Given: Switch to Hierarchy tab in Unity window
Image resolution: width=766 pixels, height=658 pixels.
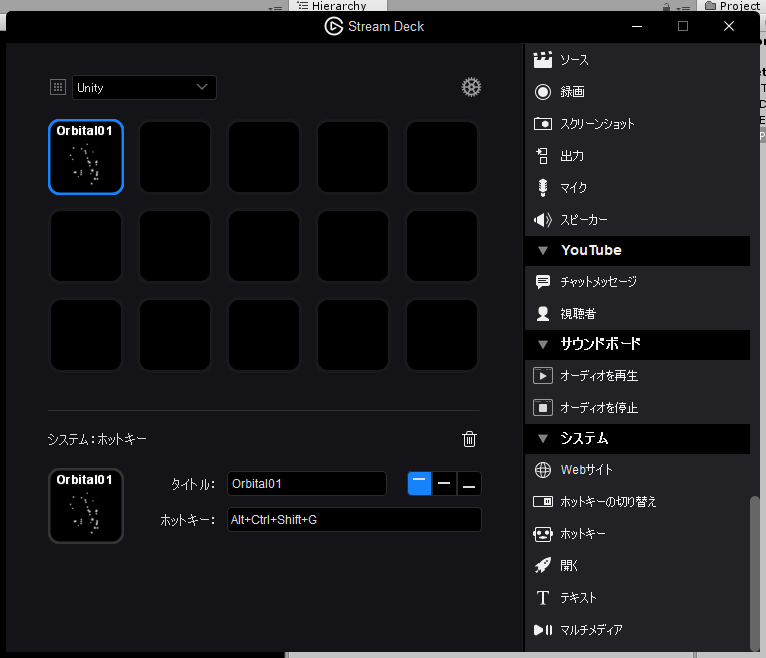Looking at the screenshot, I should coord(338,5).
